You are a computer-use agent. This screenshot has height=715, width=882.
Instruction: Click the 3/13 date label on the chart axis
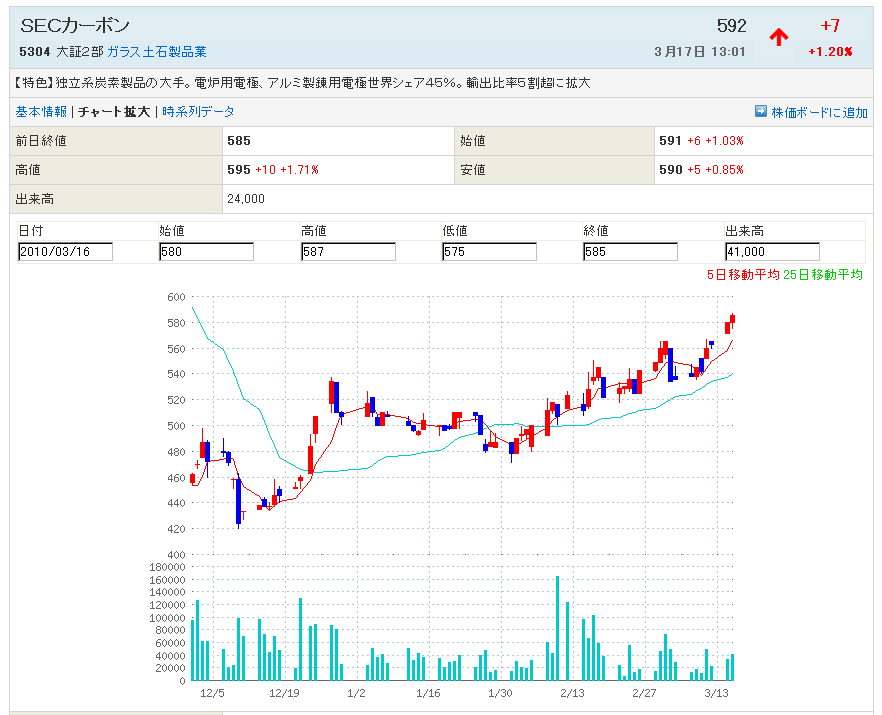point(716,692)
